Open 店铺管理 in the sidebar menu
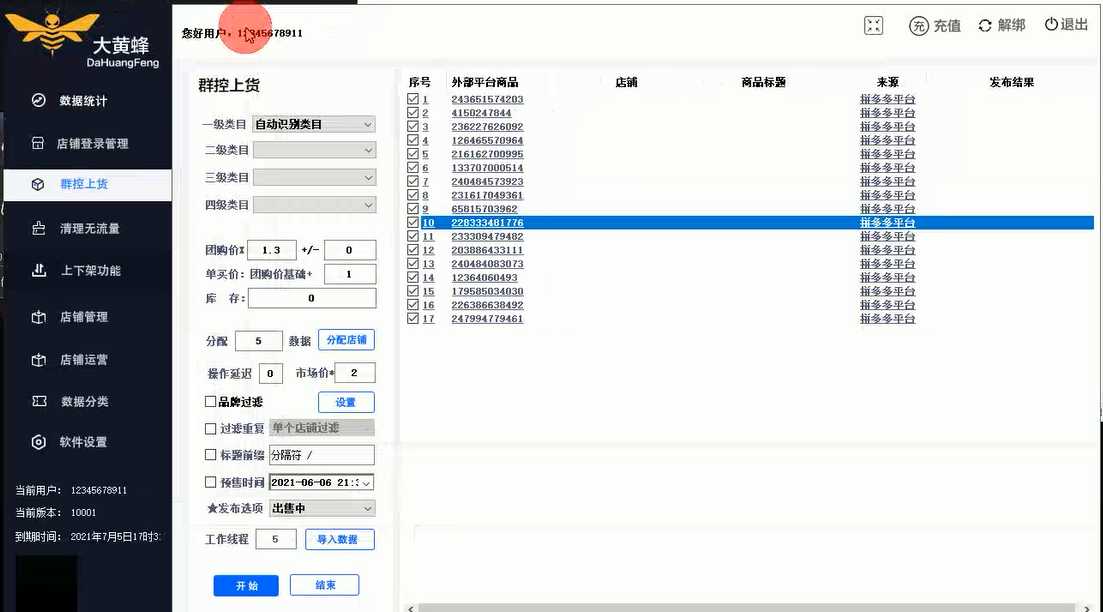This screenshot has width=1103, height=612. 83,317
